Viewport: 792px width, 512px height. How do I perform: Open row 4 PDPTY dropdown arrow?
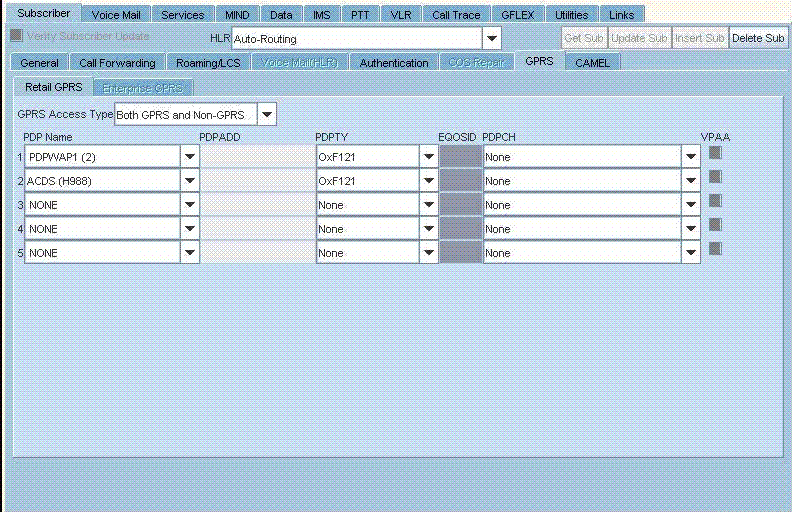pos(428,228)
